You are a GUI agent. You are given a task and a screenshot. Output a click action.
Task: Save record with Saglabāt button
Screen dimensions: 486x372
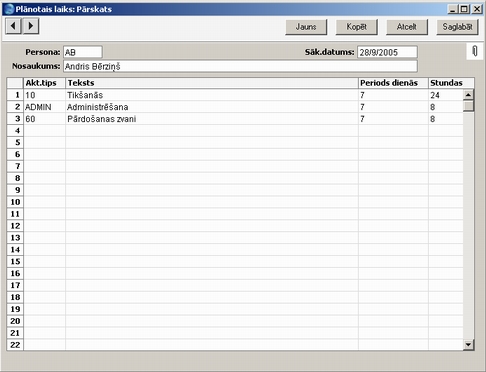click(457, 27)
